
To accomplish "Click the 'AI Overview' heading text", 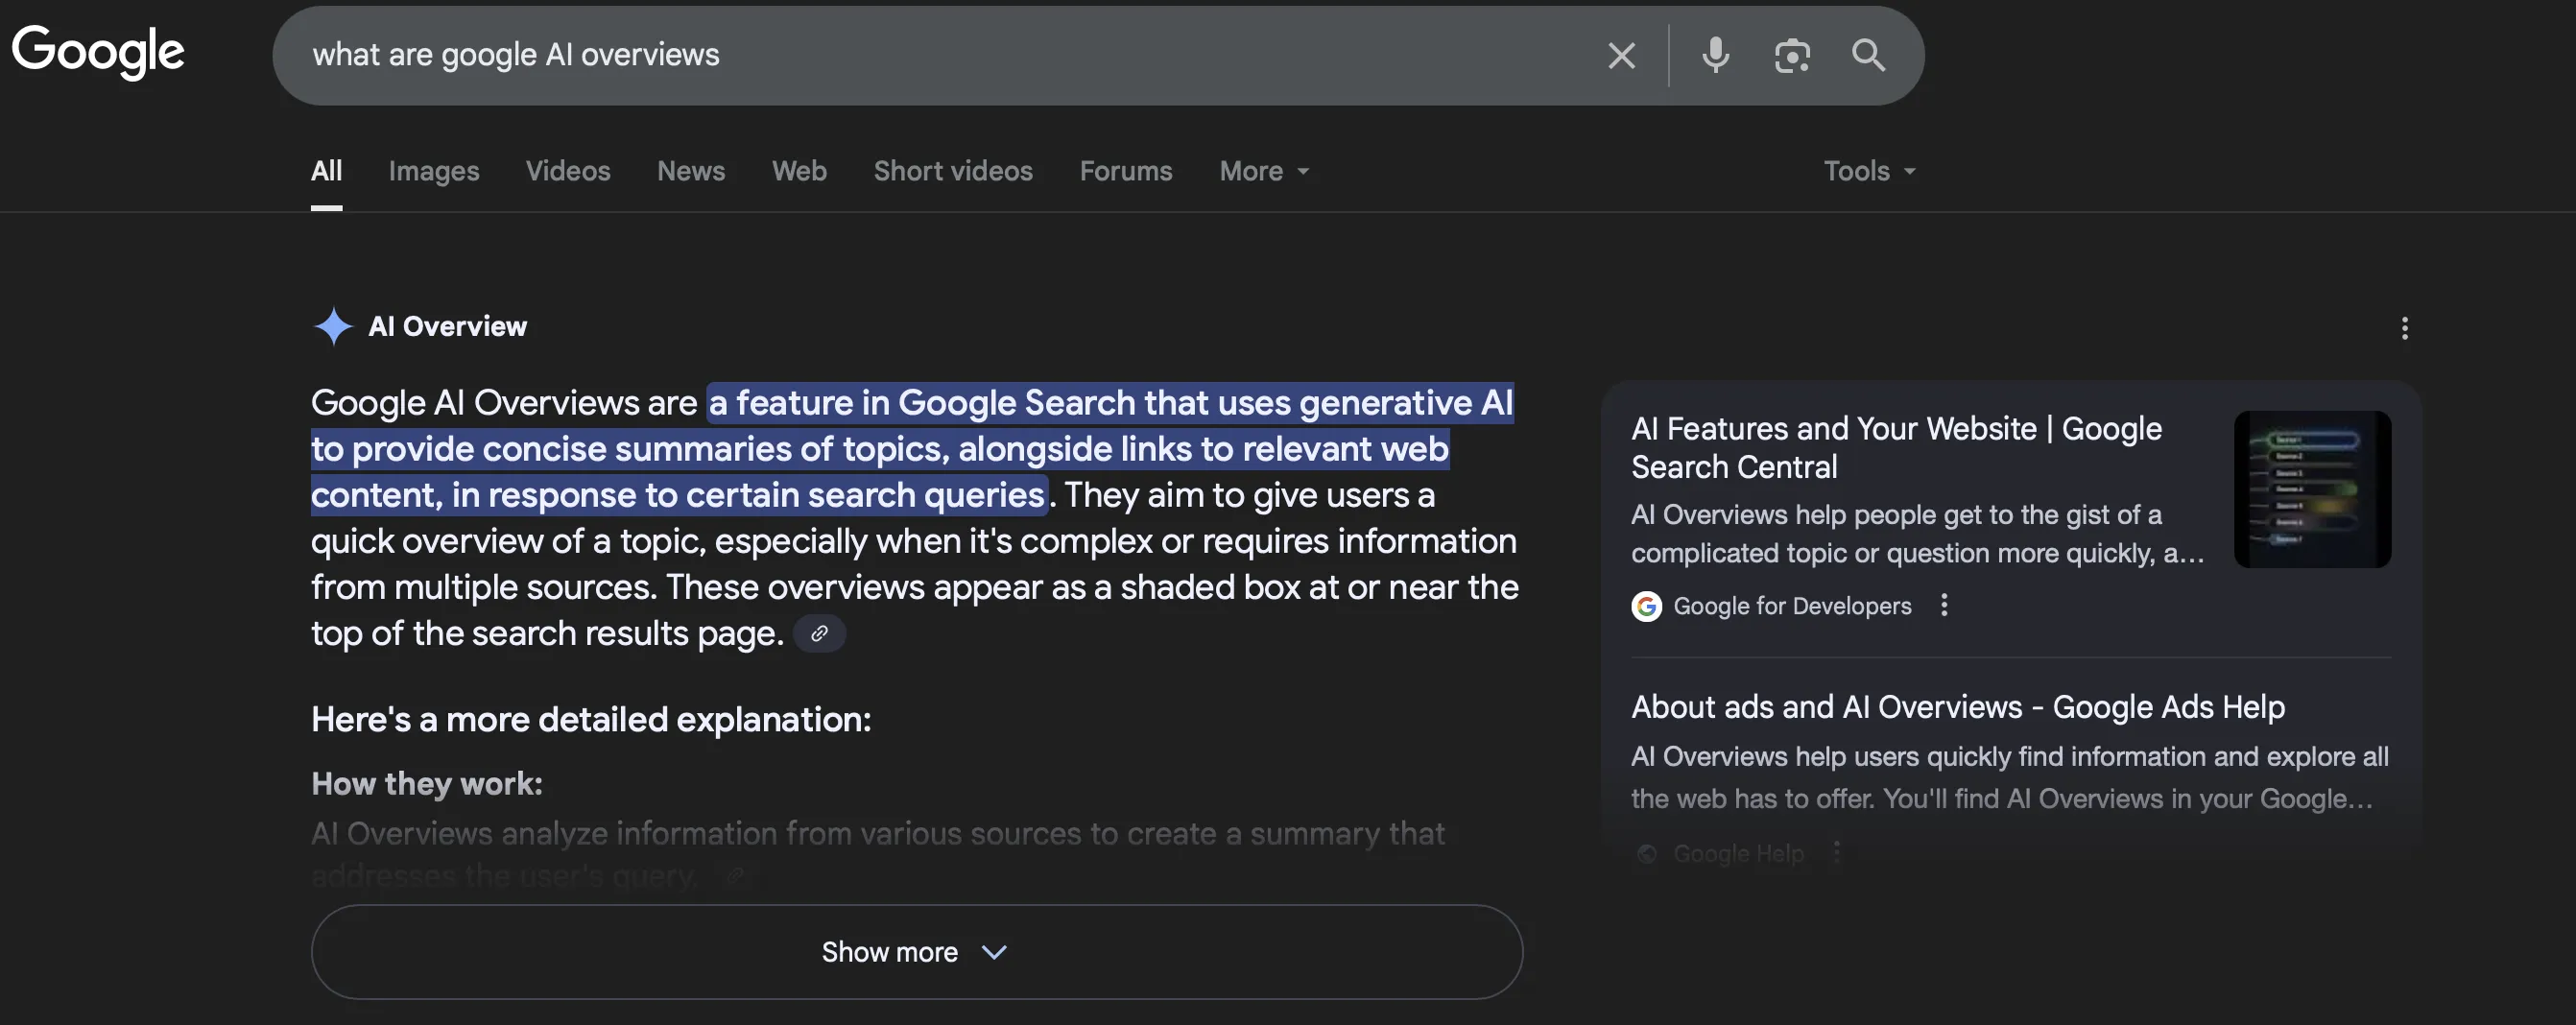I will click(x=447, y=326).
